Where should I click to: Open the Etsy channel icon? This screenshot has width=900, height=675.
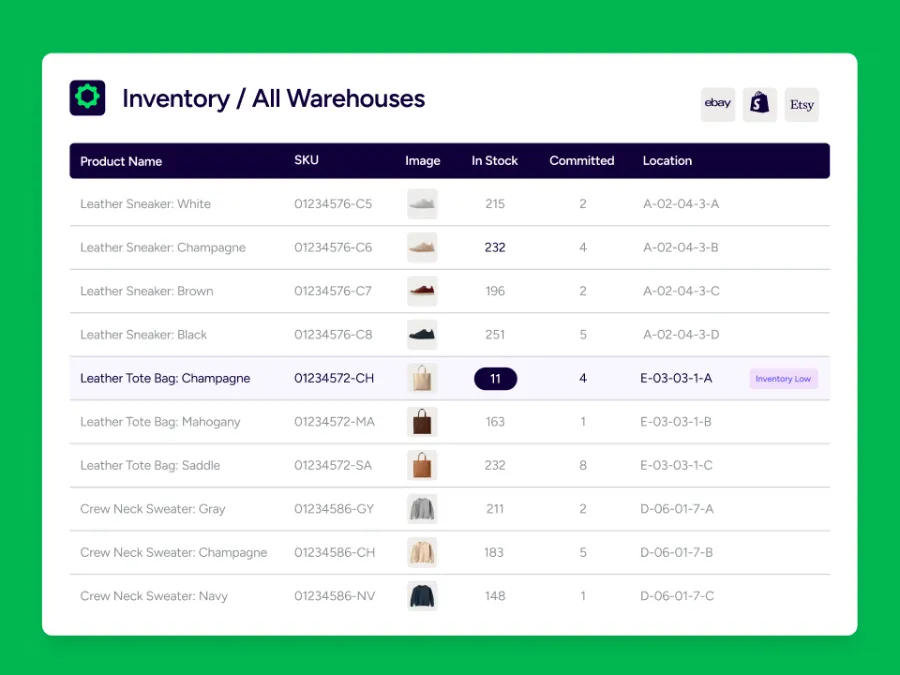click(801, 104)
